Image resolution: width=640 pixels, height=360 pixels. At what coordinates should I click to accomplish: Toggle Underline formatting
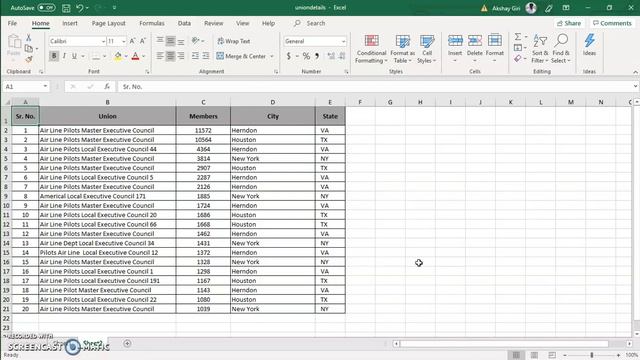pyautogui.click(x=74, y=56)
